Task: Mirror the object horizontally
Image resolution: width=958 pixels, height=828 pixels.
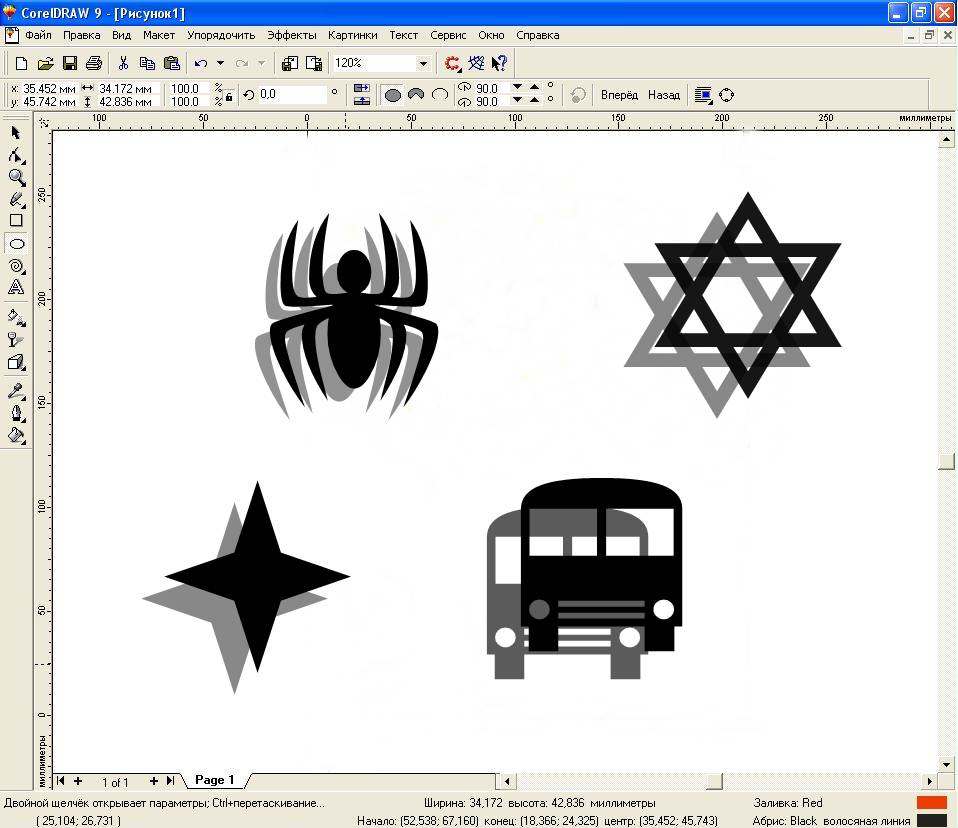Action: (362, 89)
